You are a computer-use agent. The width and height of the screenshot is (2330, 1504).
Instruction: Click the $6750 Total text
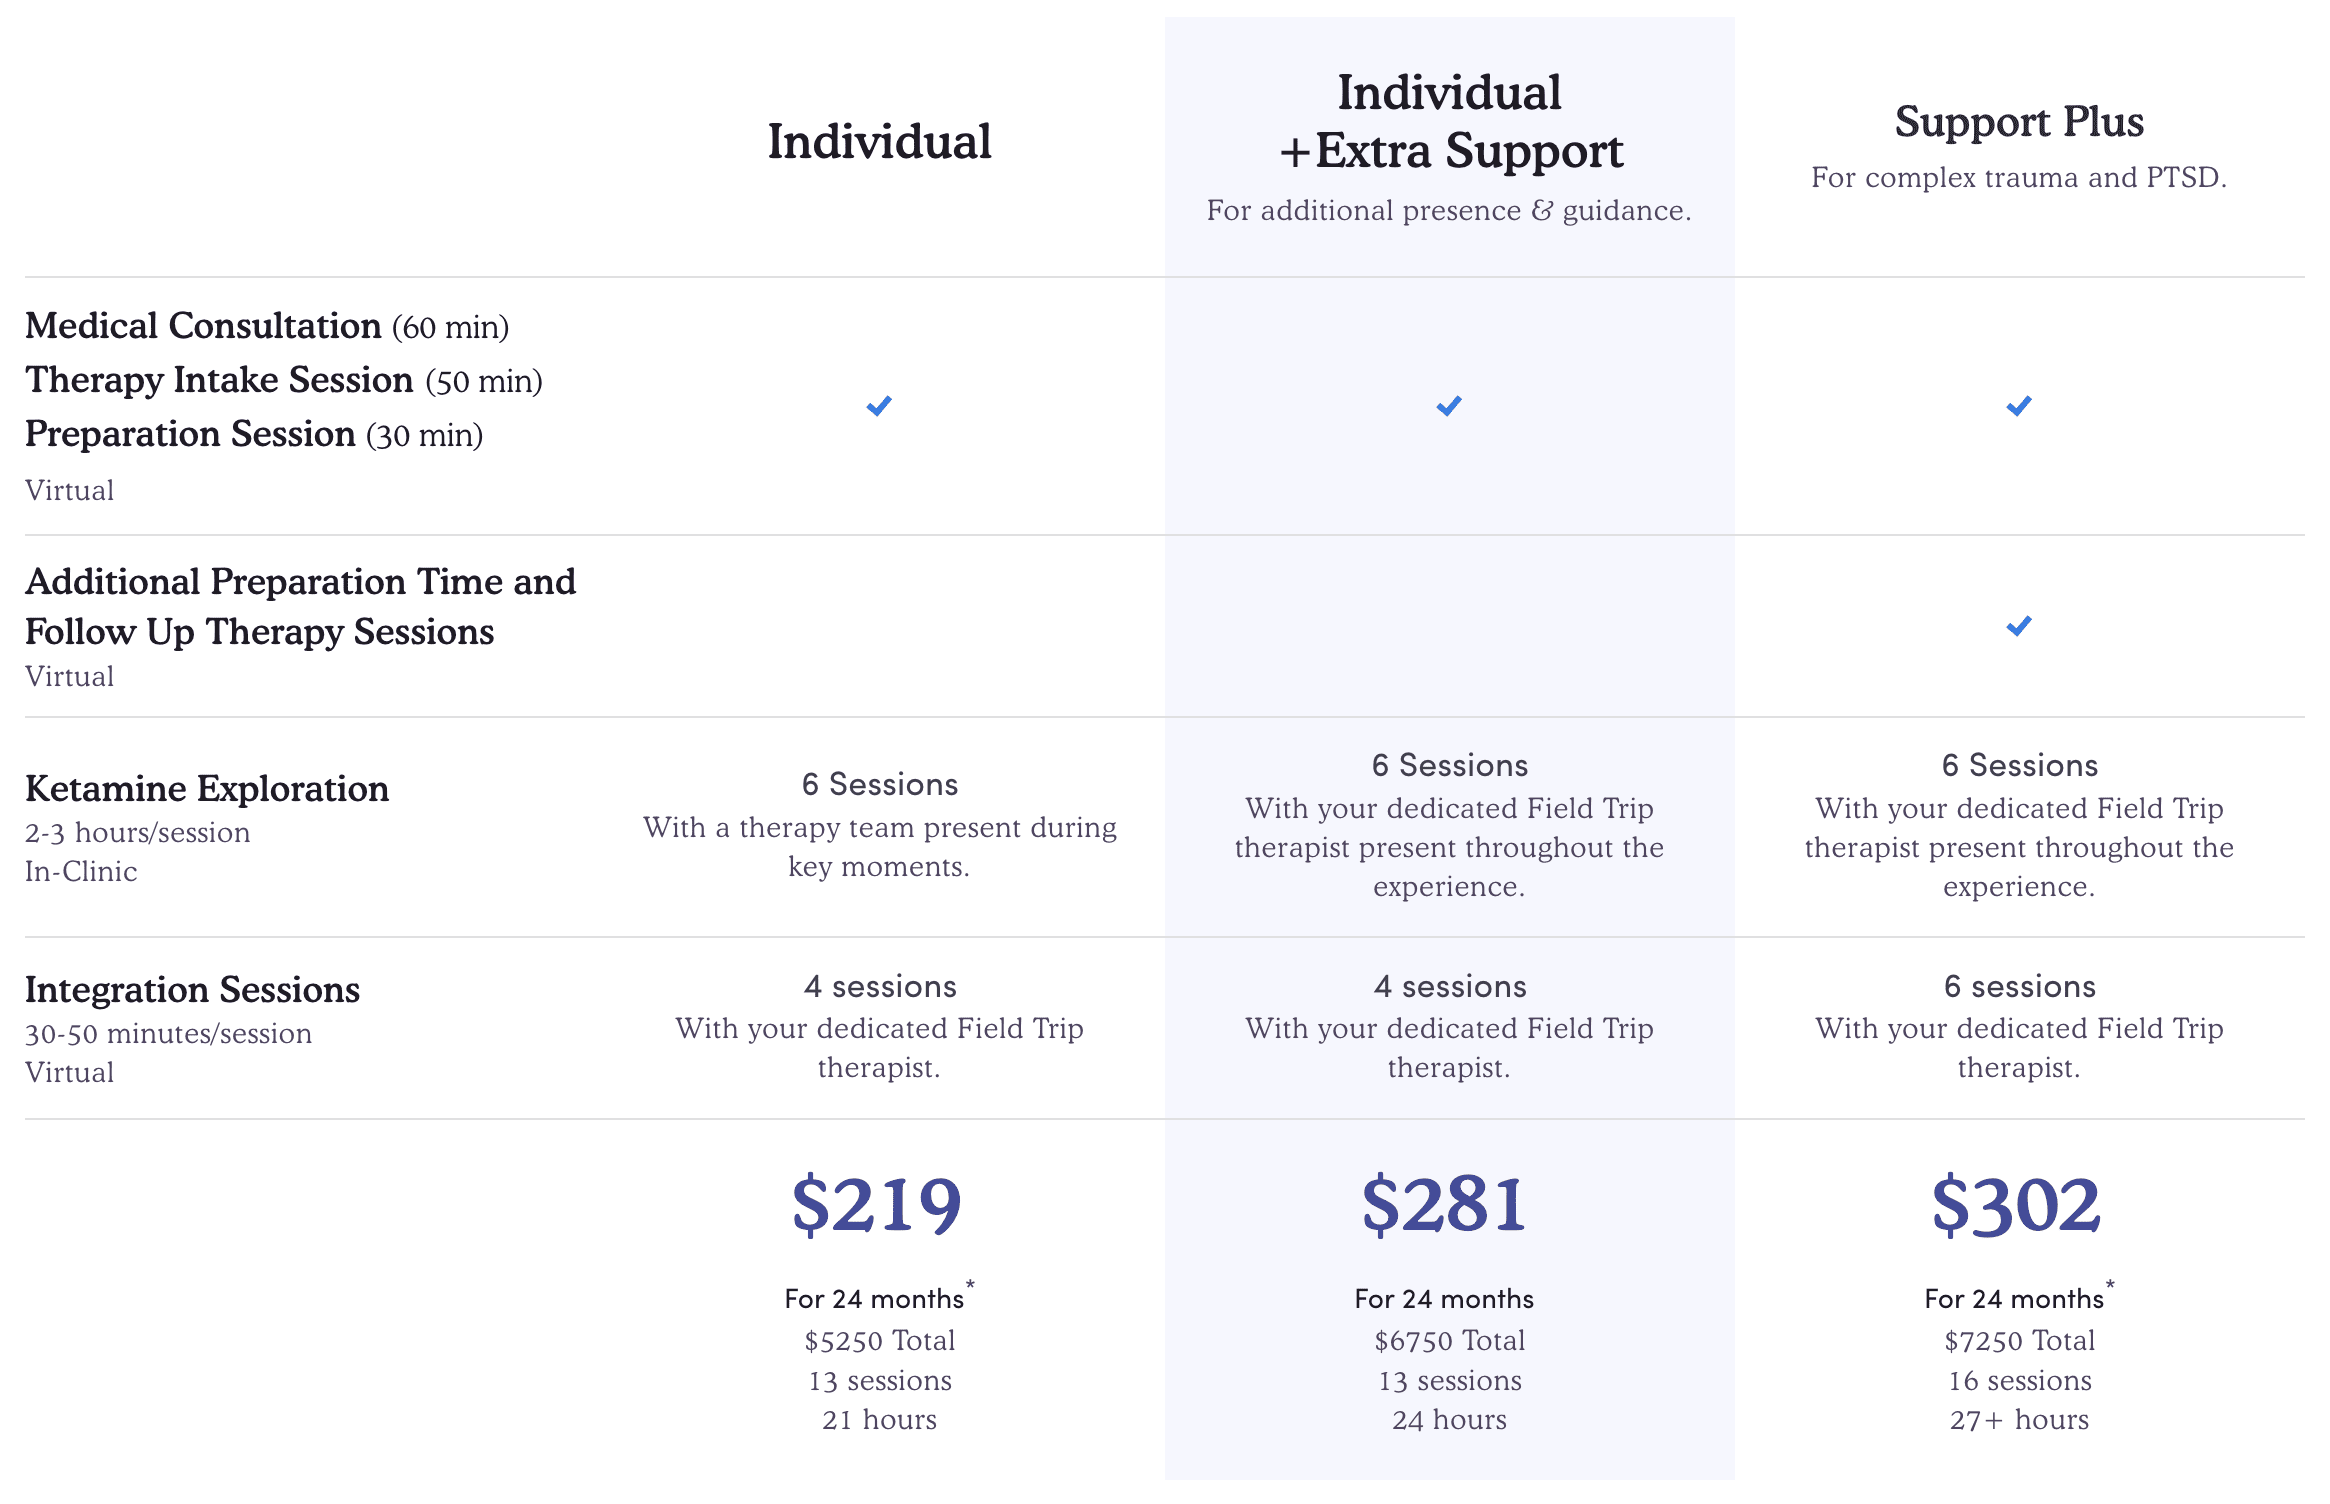(x=1449, y=1341)
